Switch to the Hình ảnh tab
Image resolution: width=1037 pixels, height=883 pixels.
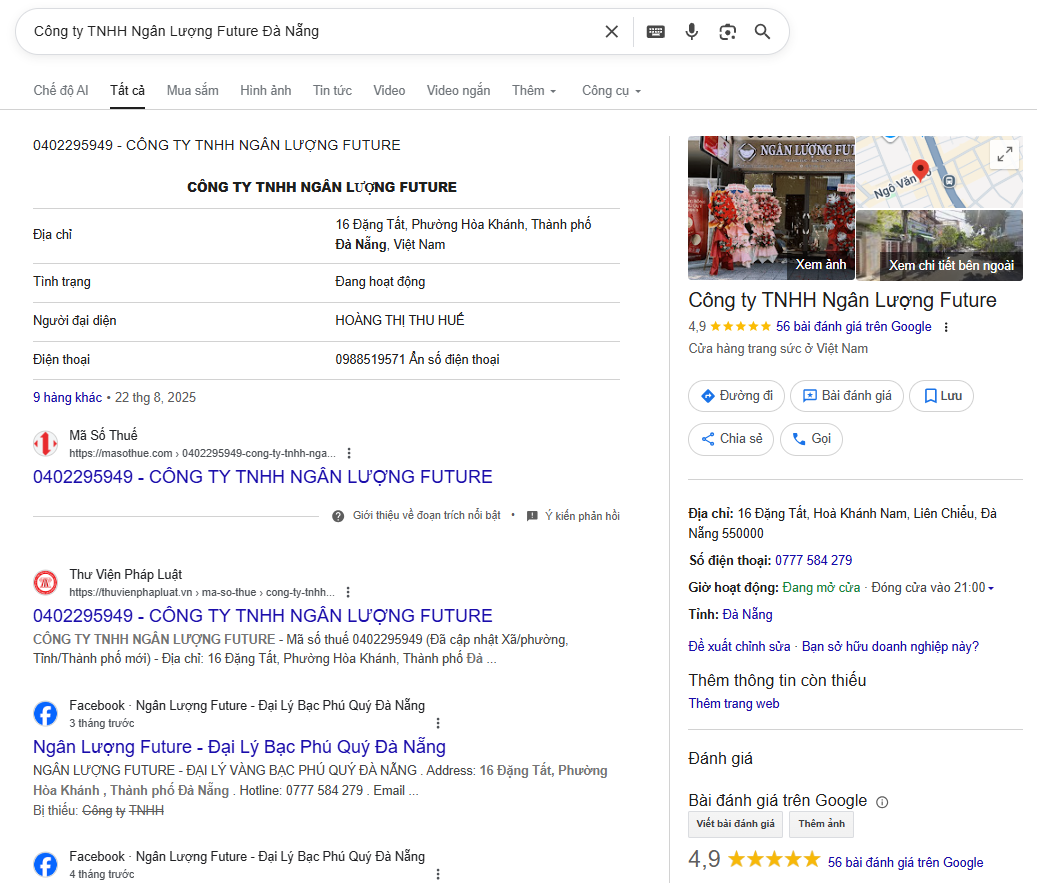[265, 91]
